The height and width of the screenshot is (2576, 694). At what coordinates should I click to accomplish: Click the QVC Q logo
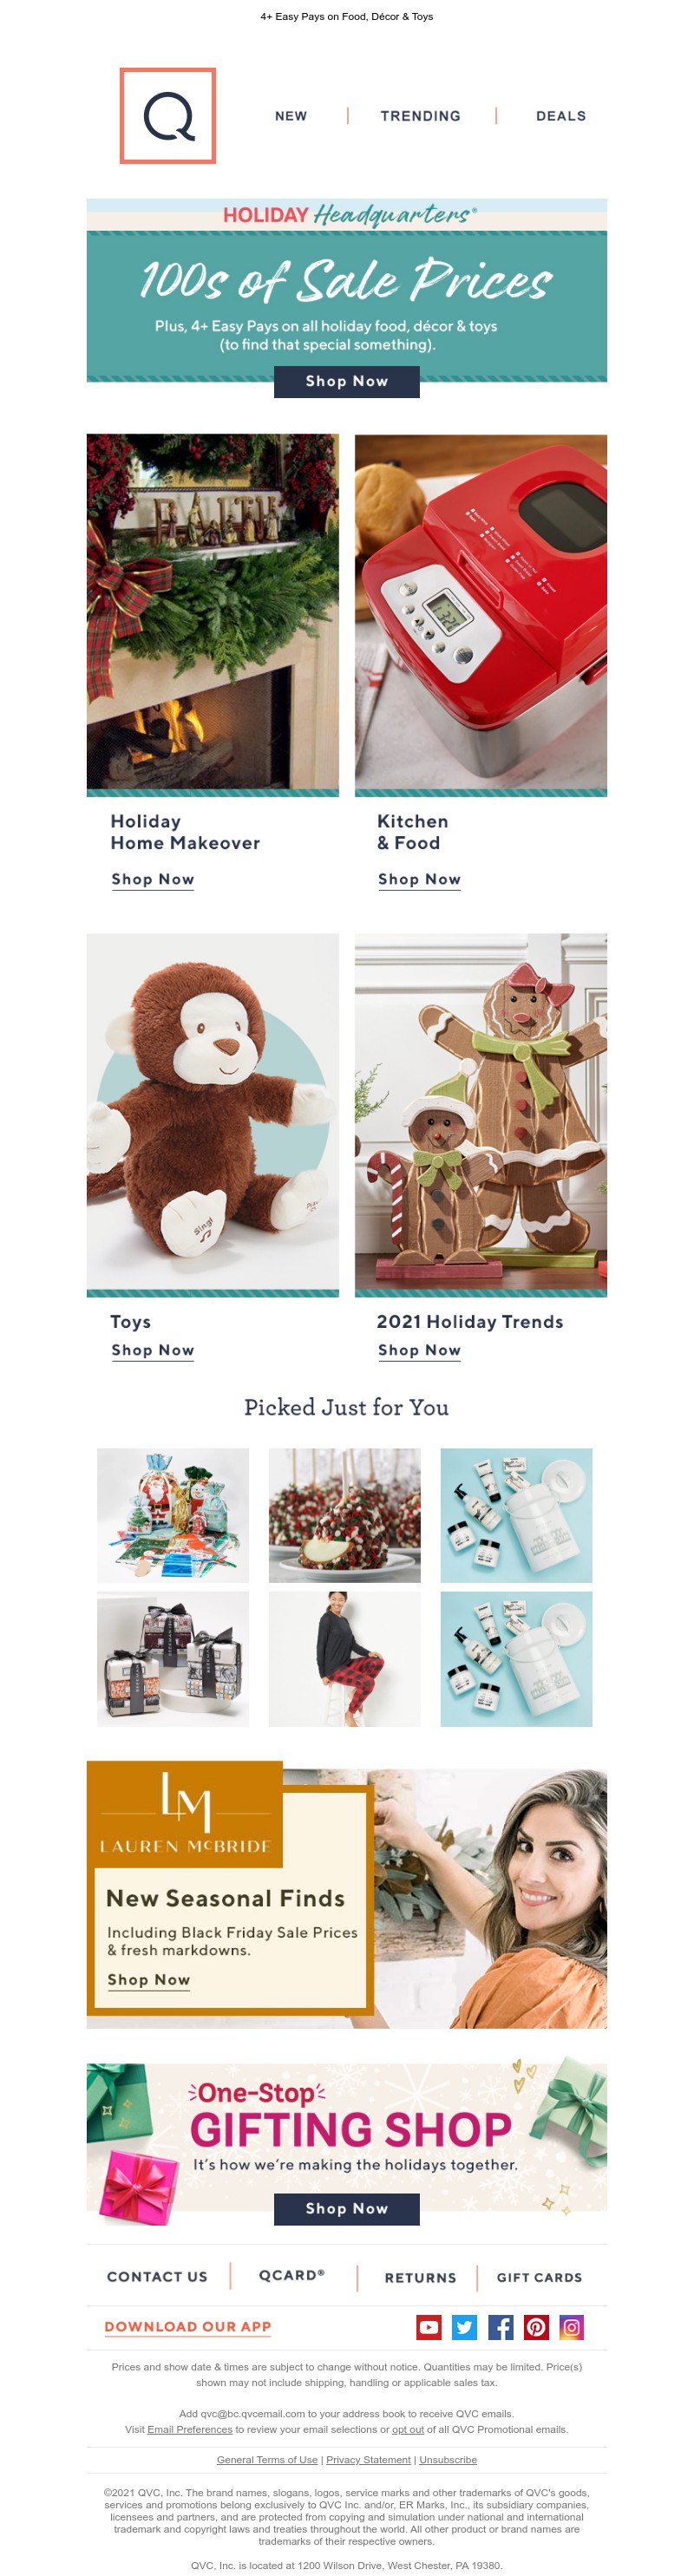168,116
